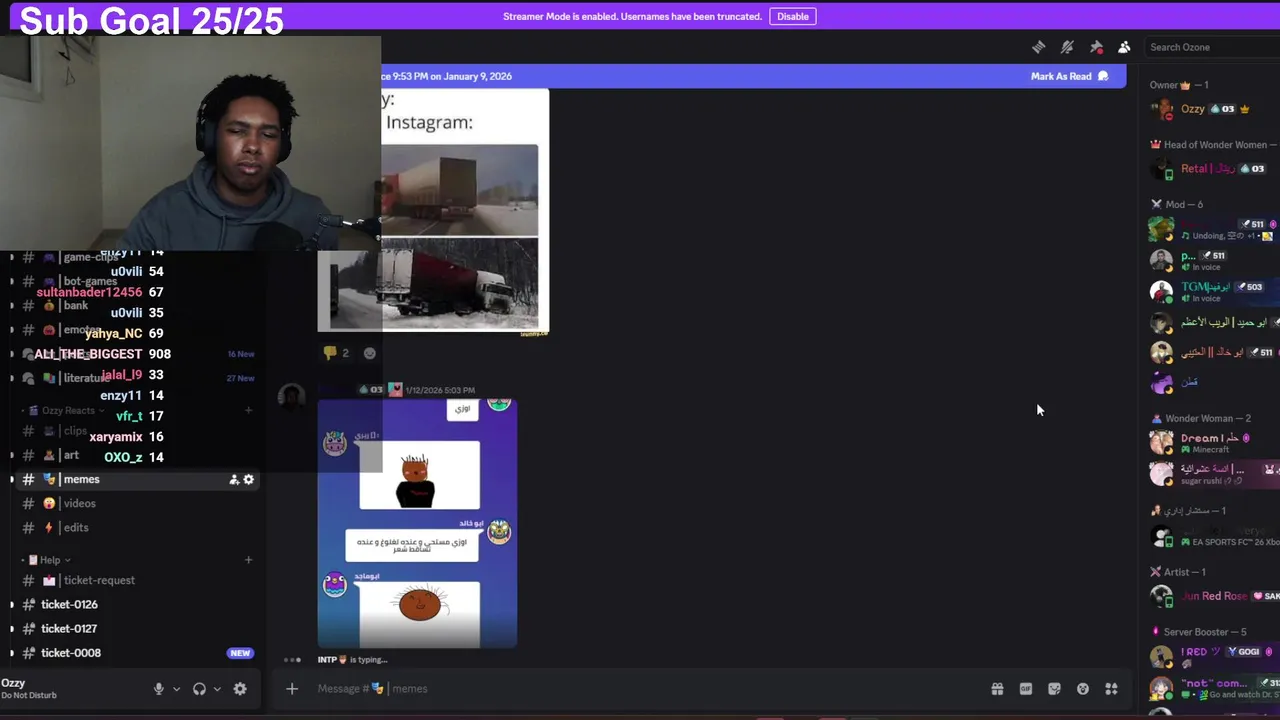Screen dimensions: 1280x720
Task: Open the literature channel
Action: (x=135, y=378)
